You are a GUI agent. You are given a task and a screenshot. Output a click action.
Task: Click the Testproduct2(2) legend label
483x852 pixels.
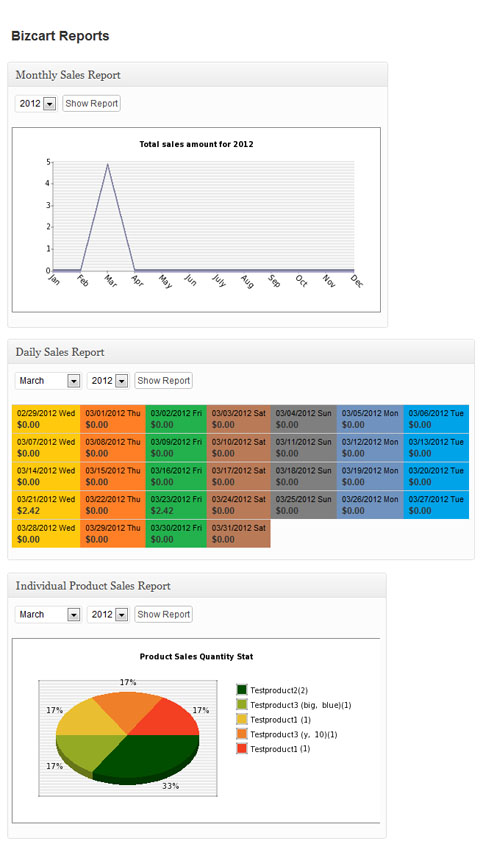[x=279, y=690]
